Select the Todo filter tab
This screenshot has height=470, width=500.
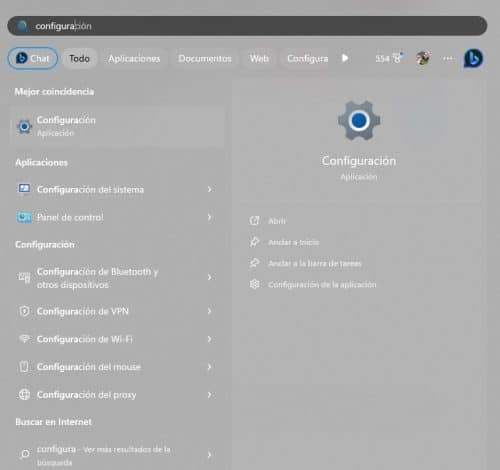(79, 58)
